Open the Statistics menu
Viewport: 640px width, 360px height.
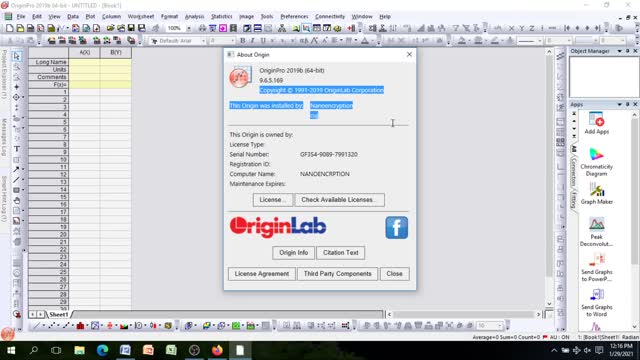222,17
